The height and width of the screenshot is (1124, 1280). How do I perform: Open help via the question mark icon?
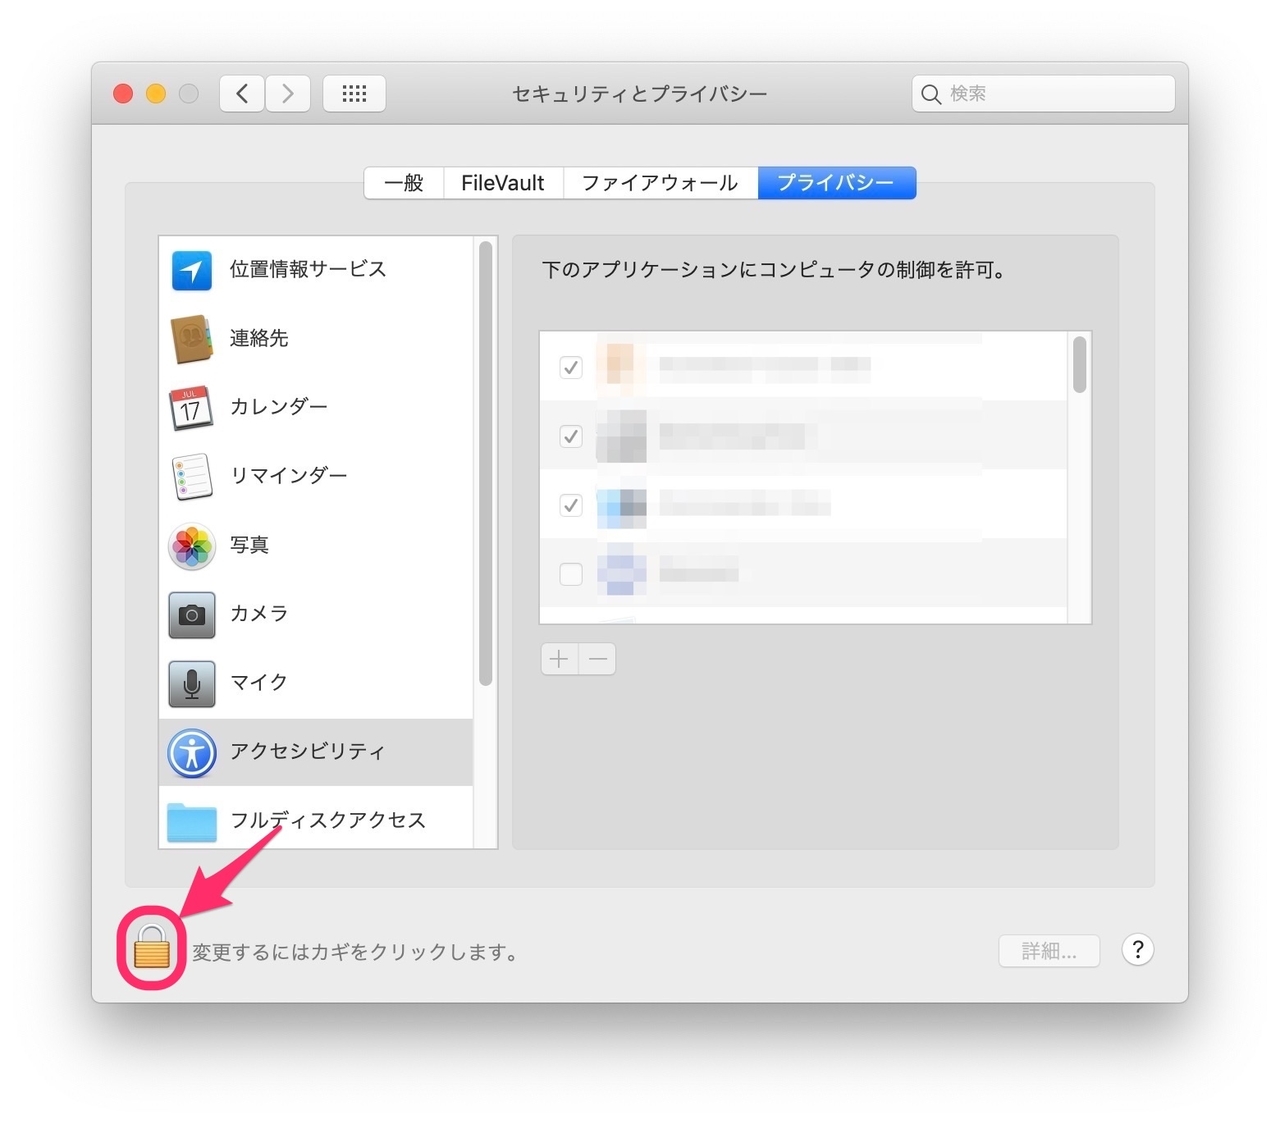1138,950
